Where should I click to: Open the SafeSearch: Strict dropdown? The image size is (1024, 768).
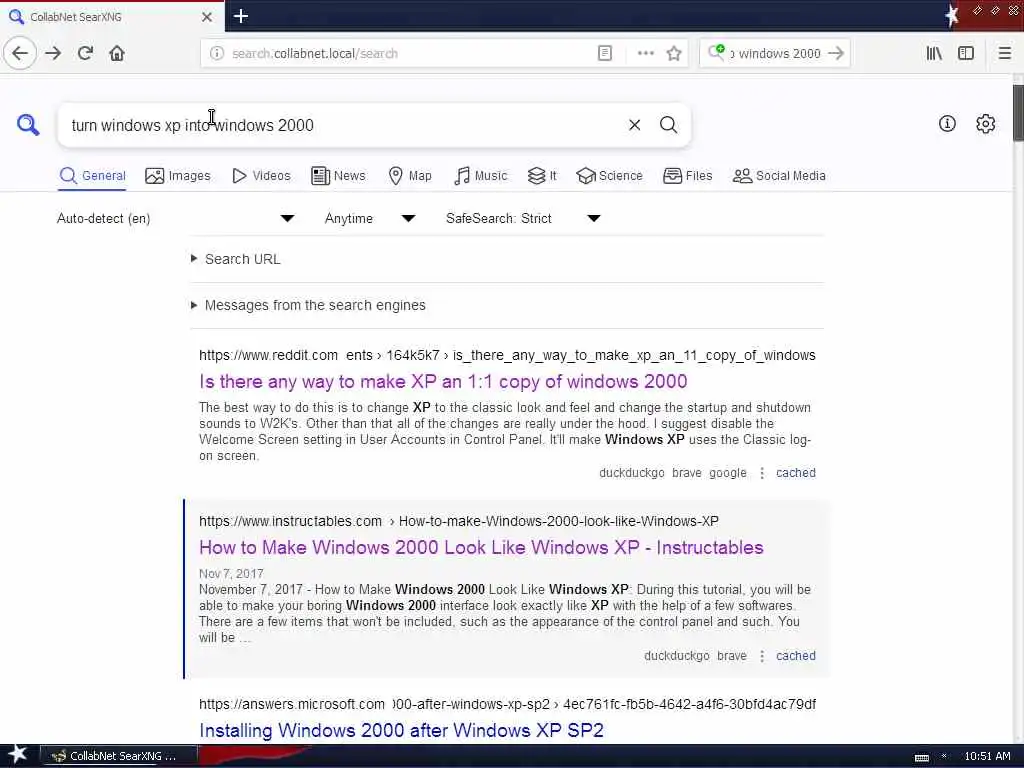(523, 218)
